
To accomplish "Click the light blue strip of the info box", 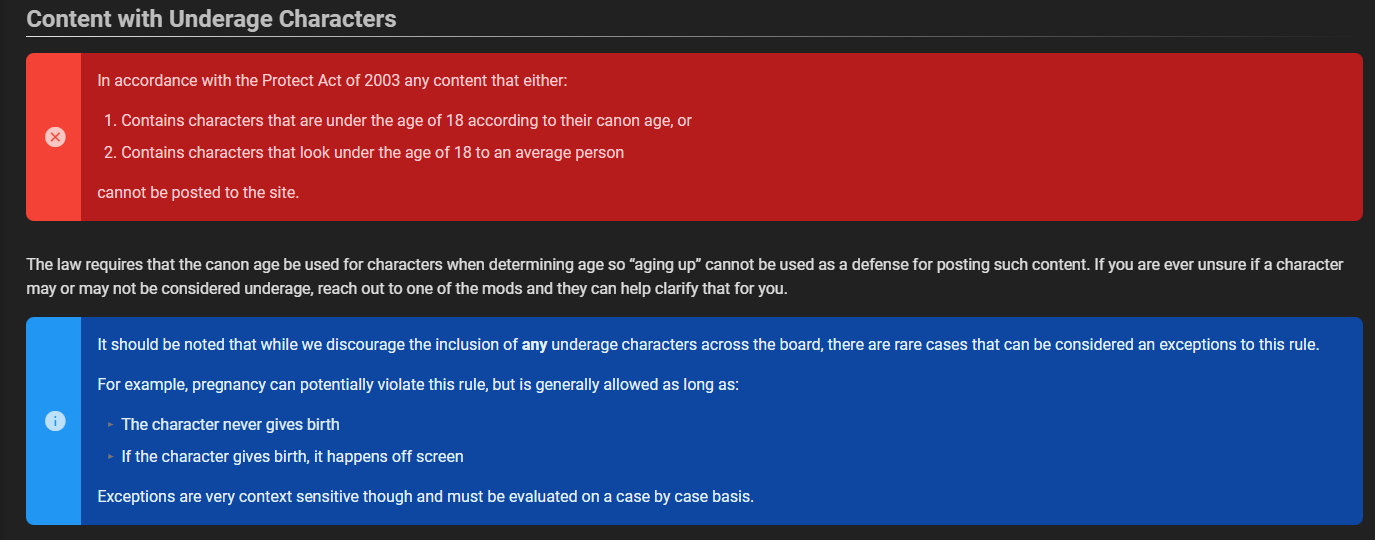I will [54, 480].
